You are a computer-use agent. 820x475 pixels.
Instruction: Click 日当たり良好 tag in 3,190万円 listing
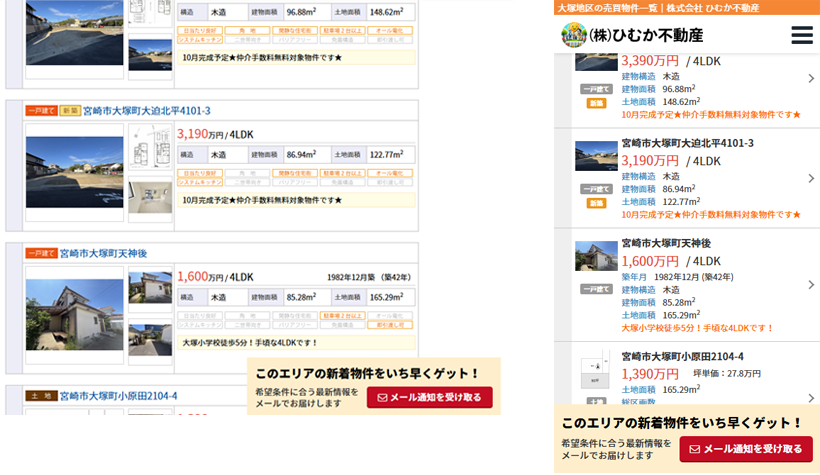(x=200, y=173)
